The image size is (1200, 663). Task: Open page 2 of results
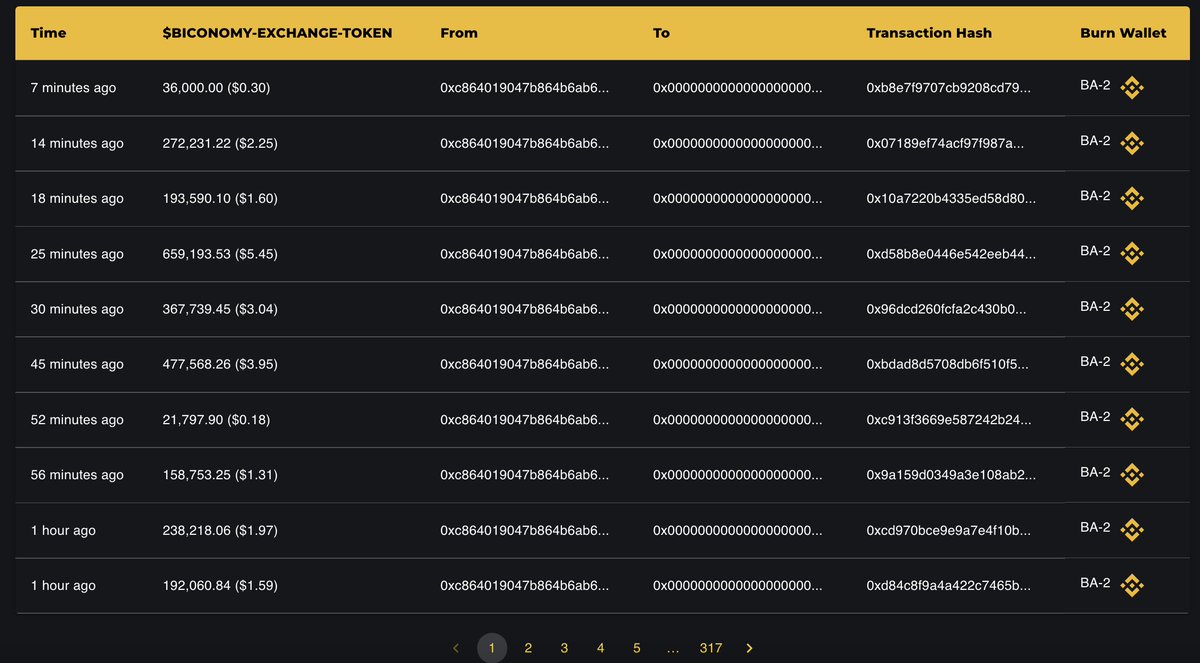coord(528,648)
